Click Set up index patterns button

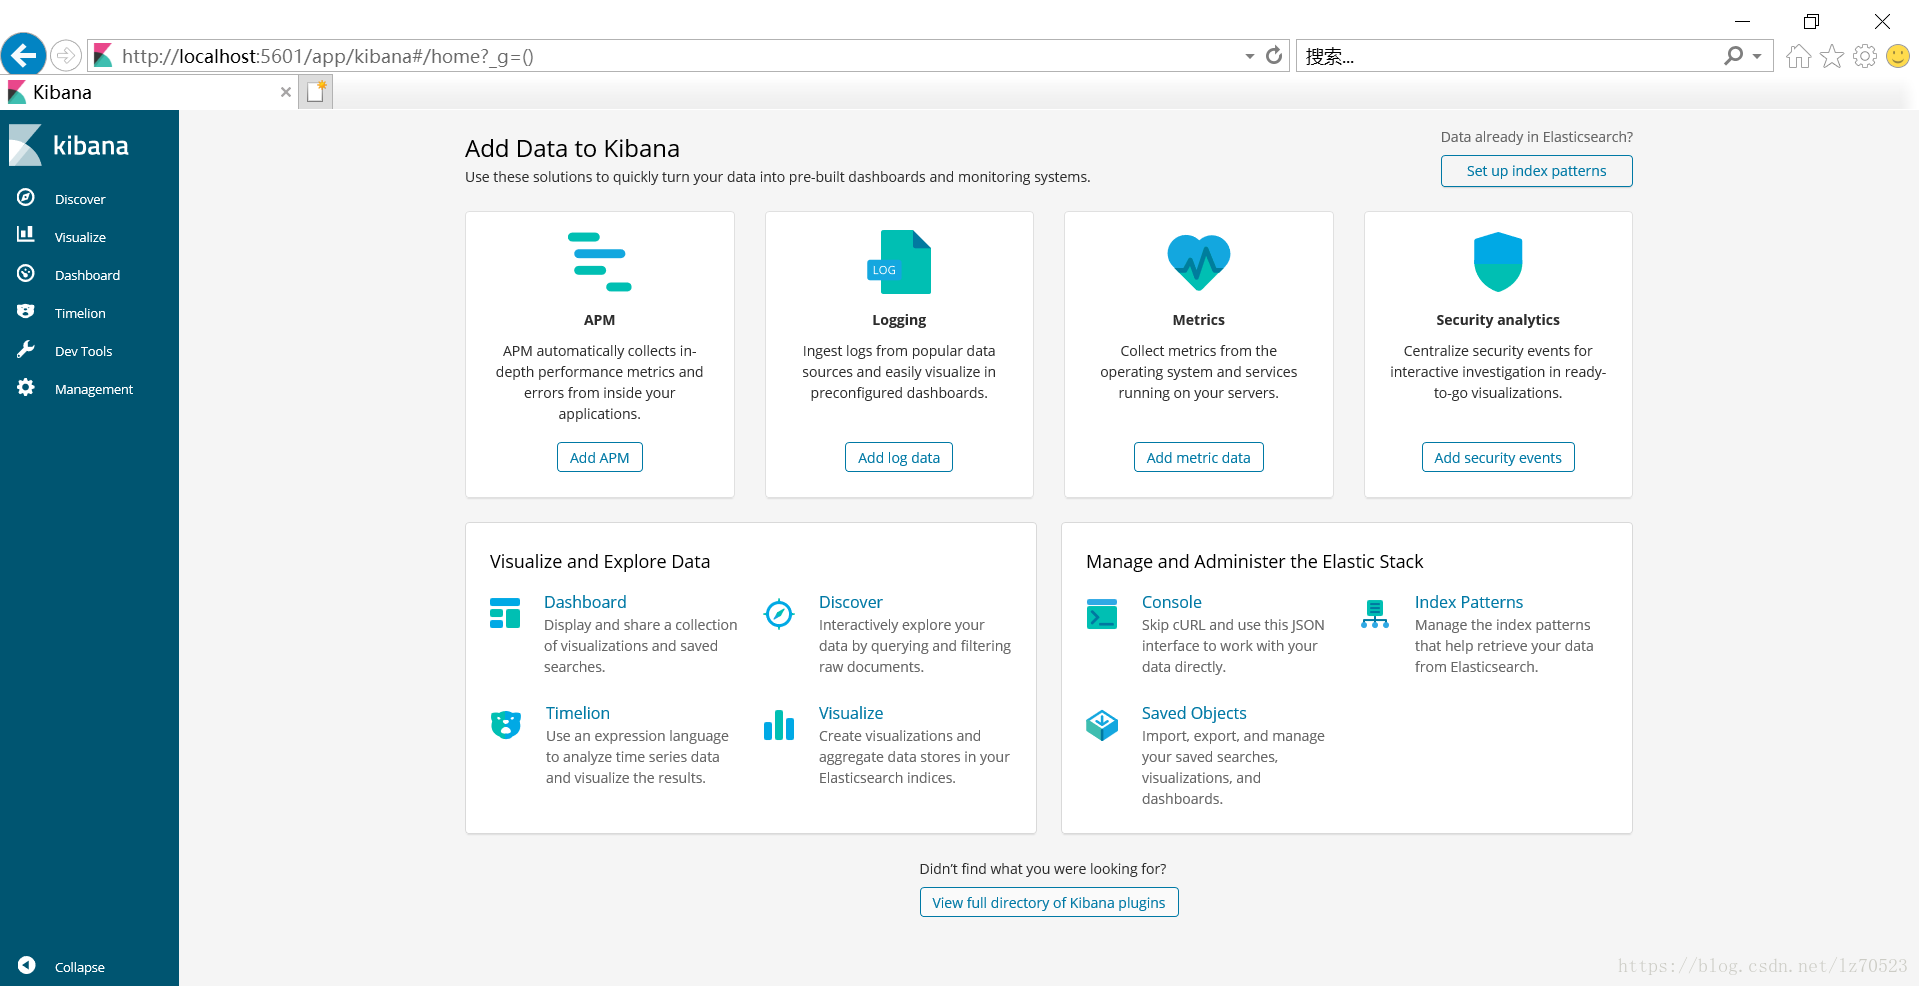pos(1536,171)
